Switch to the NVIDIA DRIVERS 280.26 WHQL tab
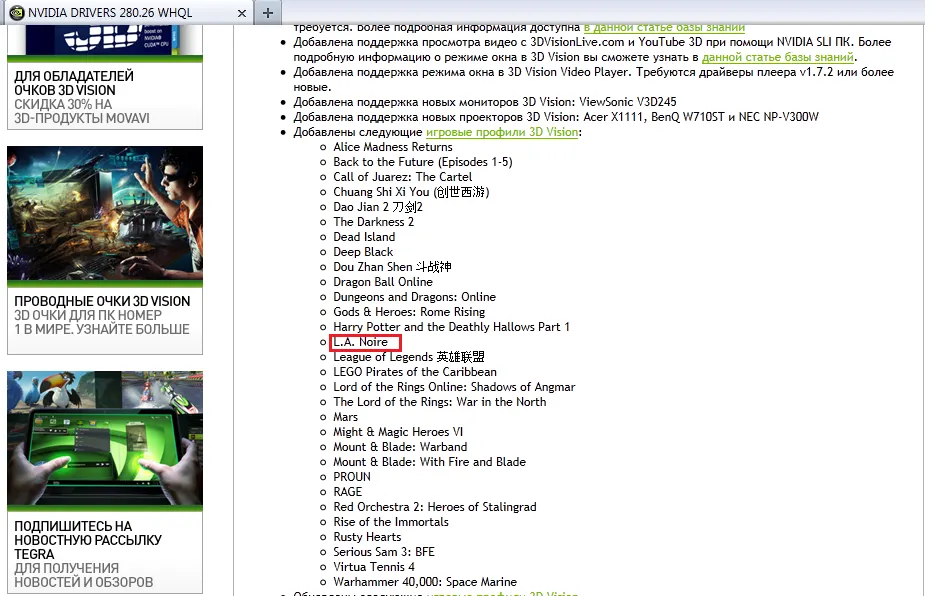 pos(120,13)
